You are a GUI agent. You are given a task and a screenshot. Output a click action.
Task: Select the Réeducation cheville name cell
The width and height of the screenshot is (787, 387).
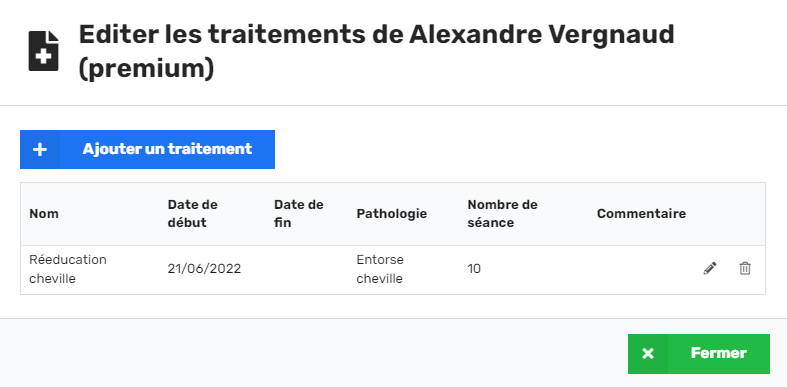point(68,269)
